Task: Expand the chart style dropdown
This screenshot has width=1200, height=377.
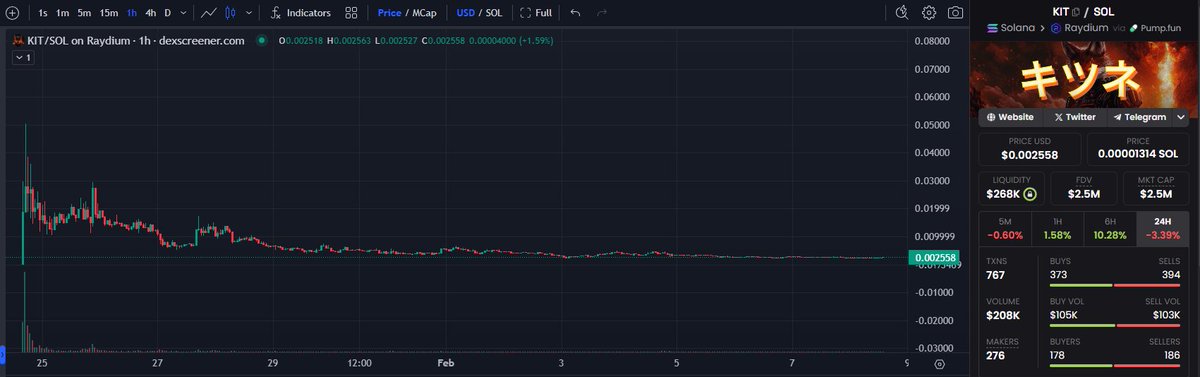Action: coord(249,13)
